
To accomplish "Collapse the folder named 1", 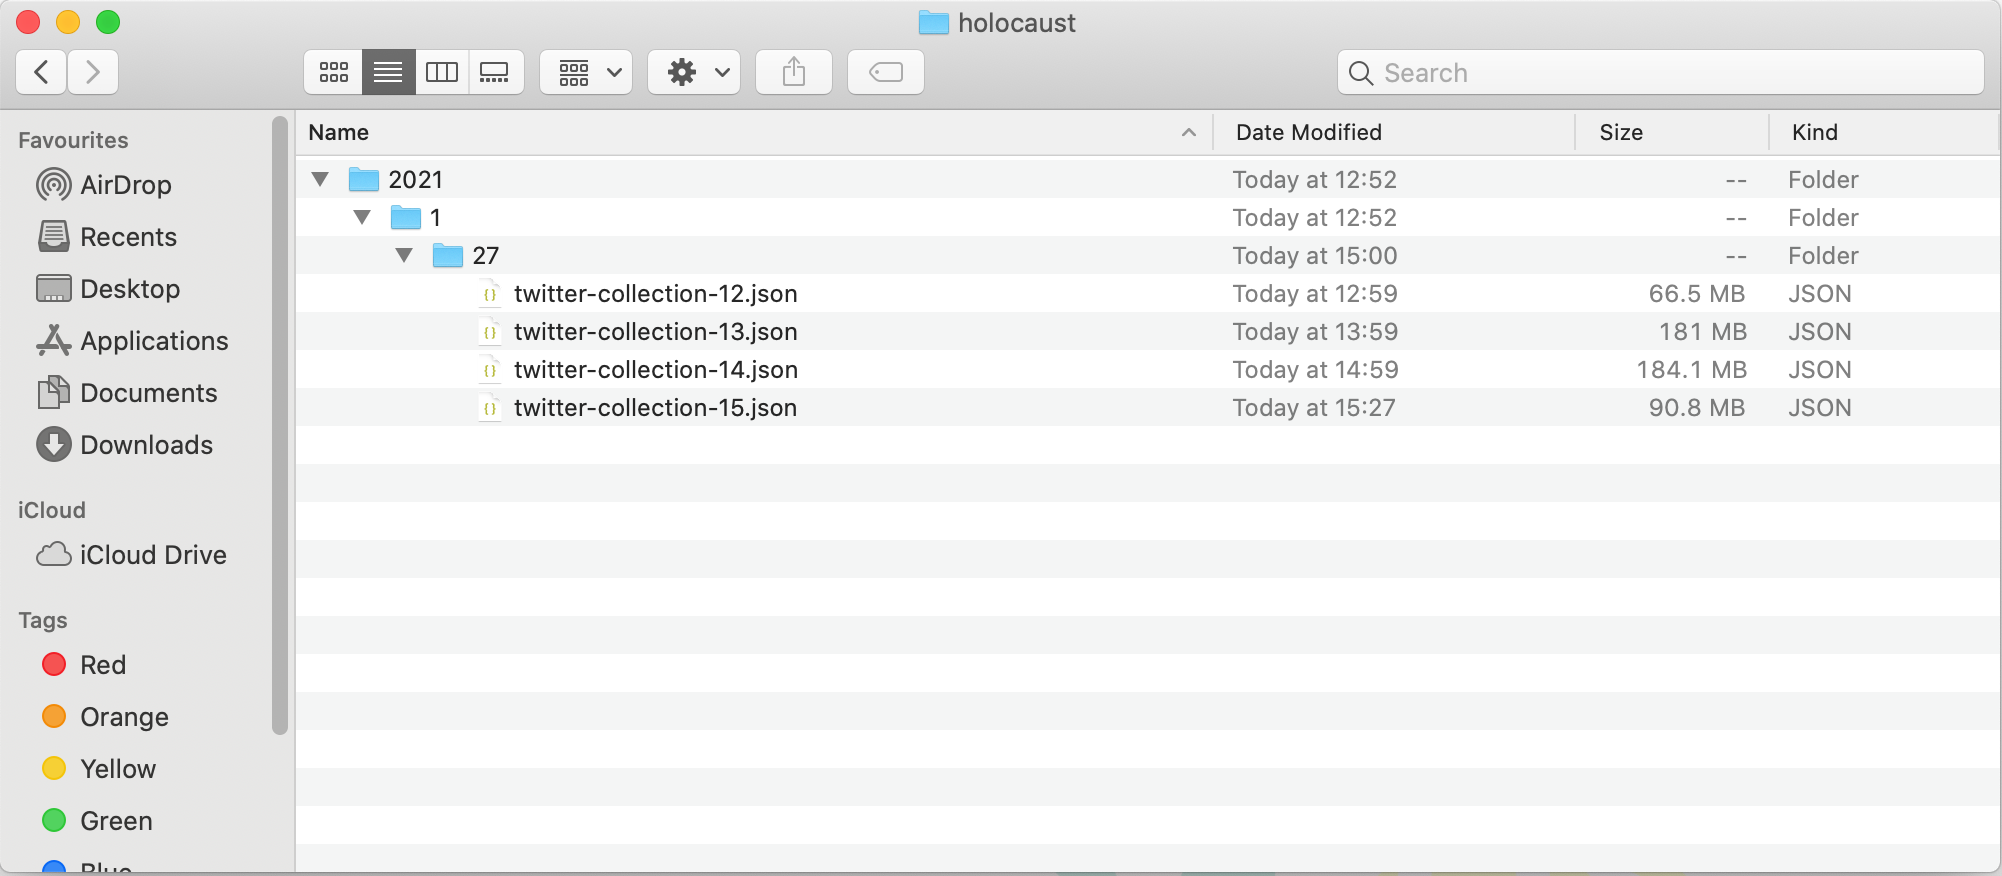I will point(362,218).
